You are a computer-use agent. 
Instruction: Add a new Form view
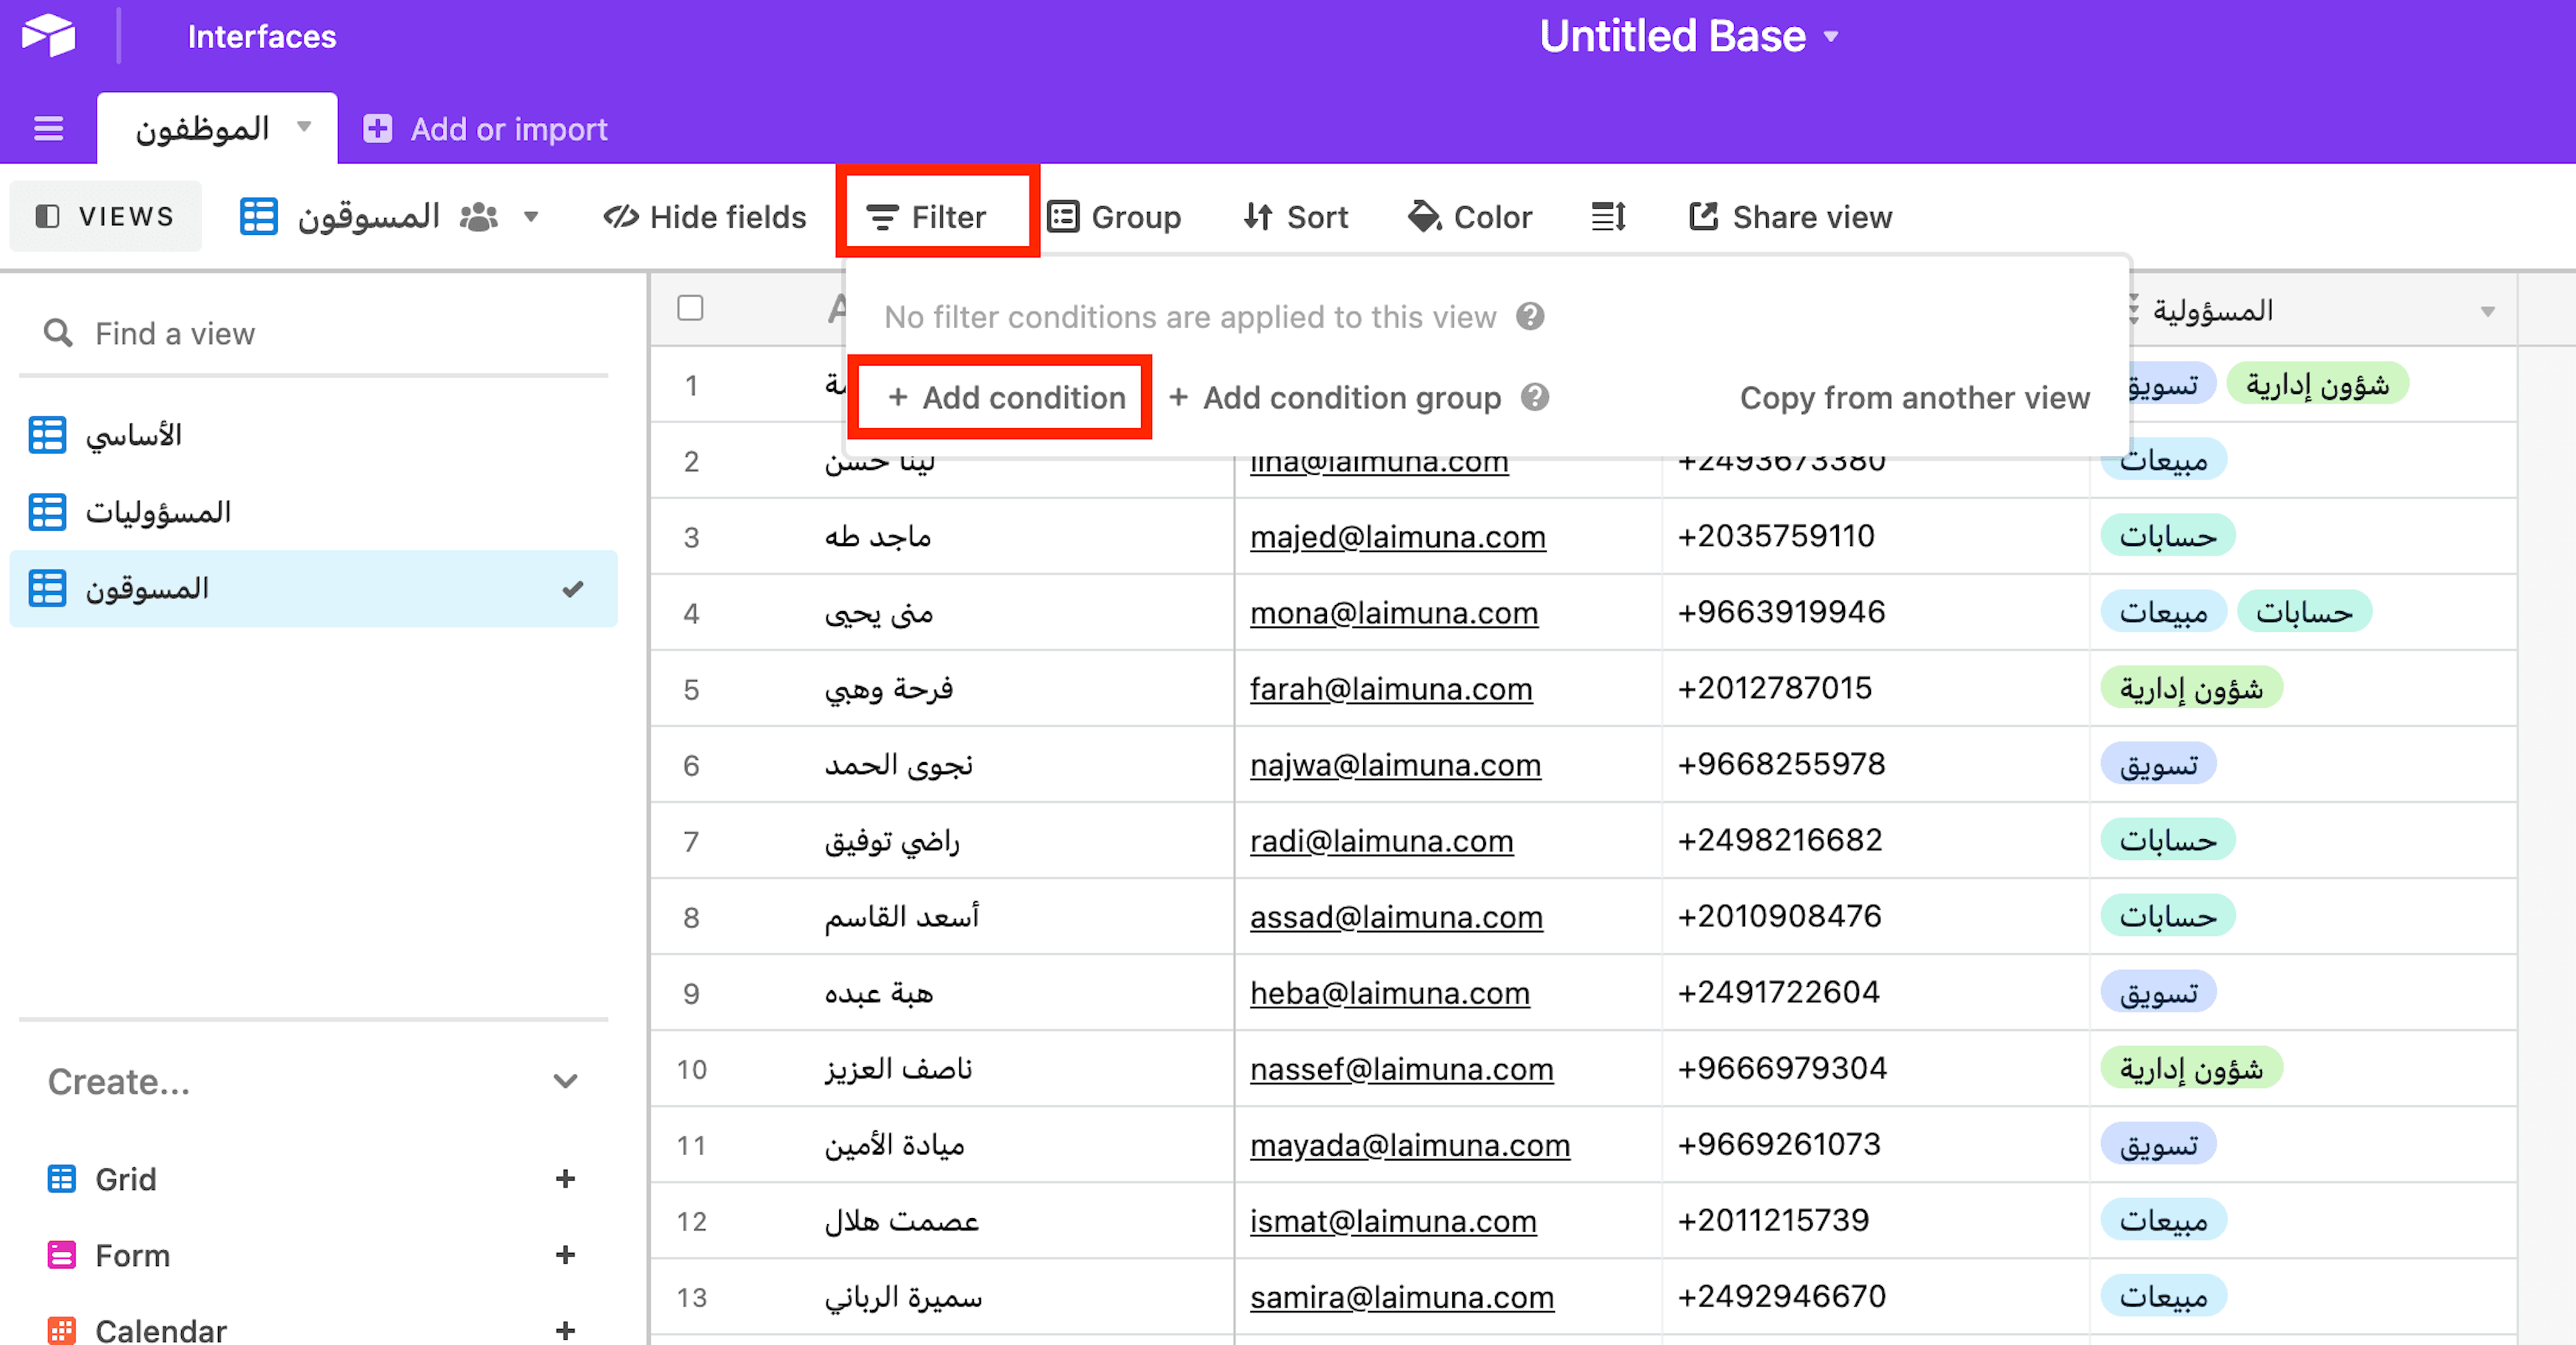click(x=565, y=1255)
